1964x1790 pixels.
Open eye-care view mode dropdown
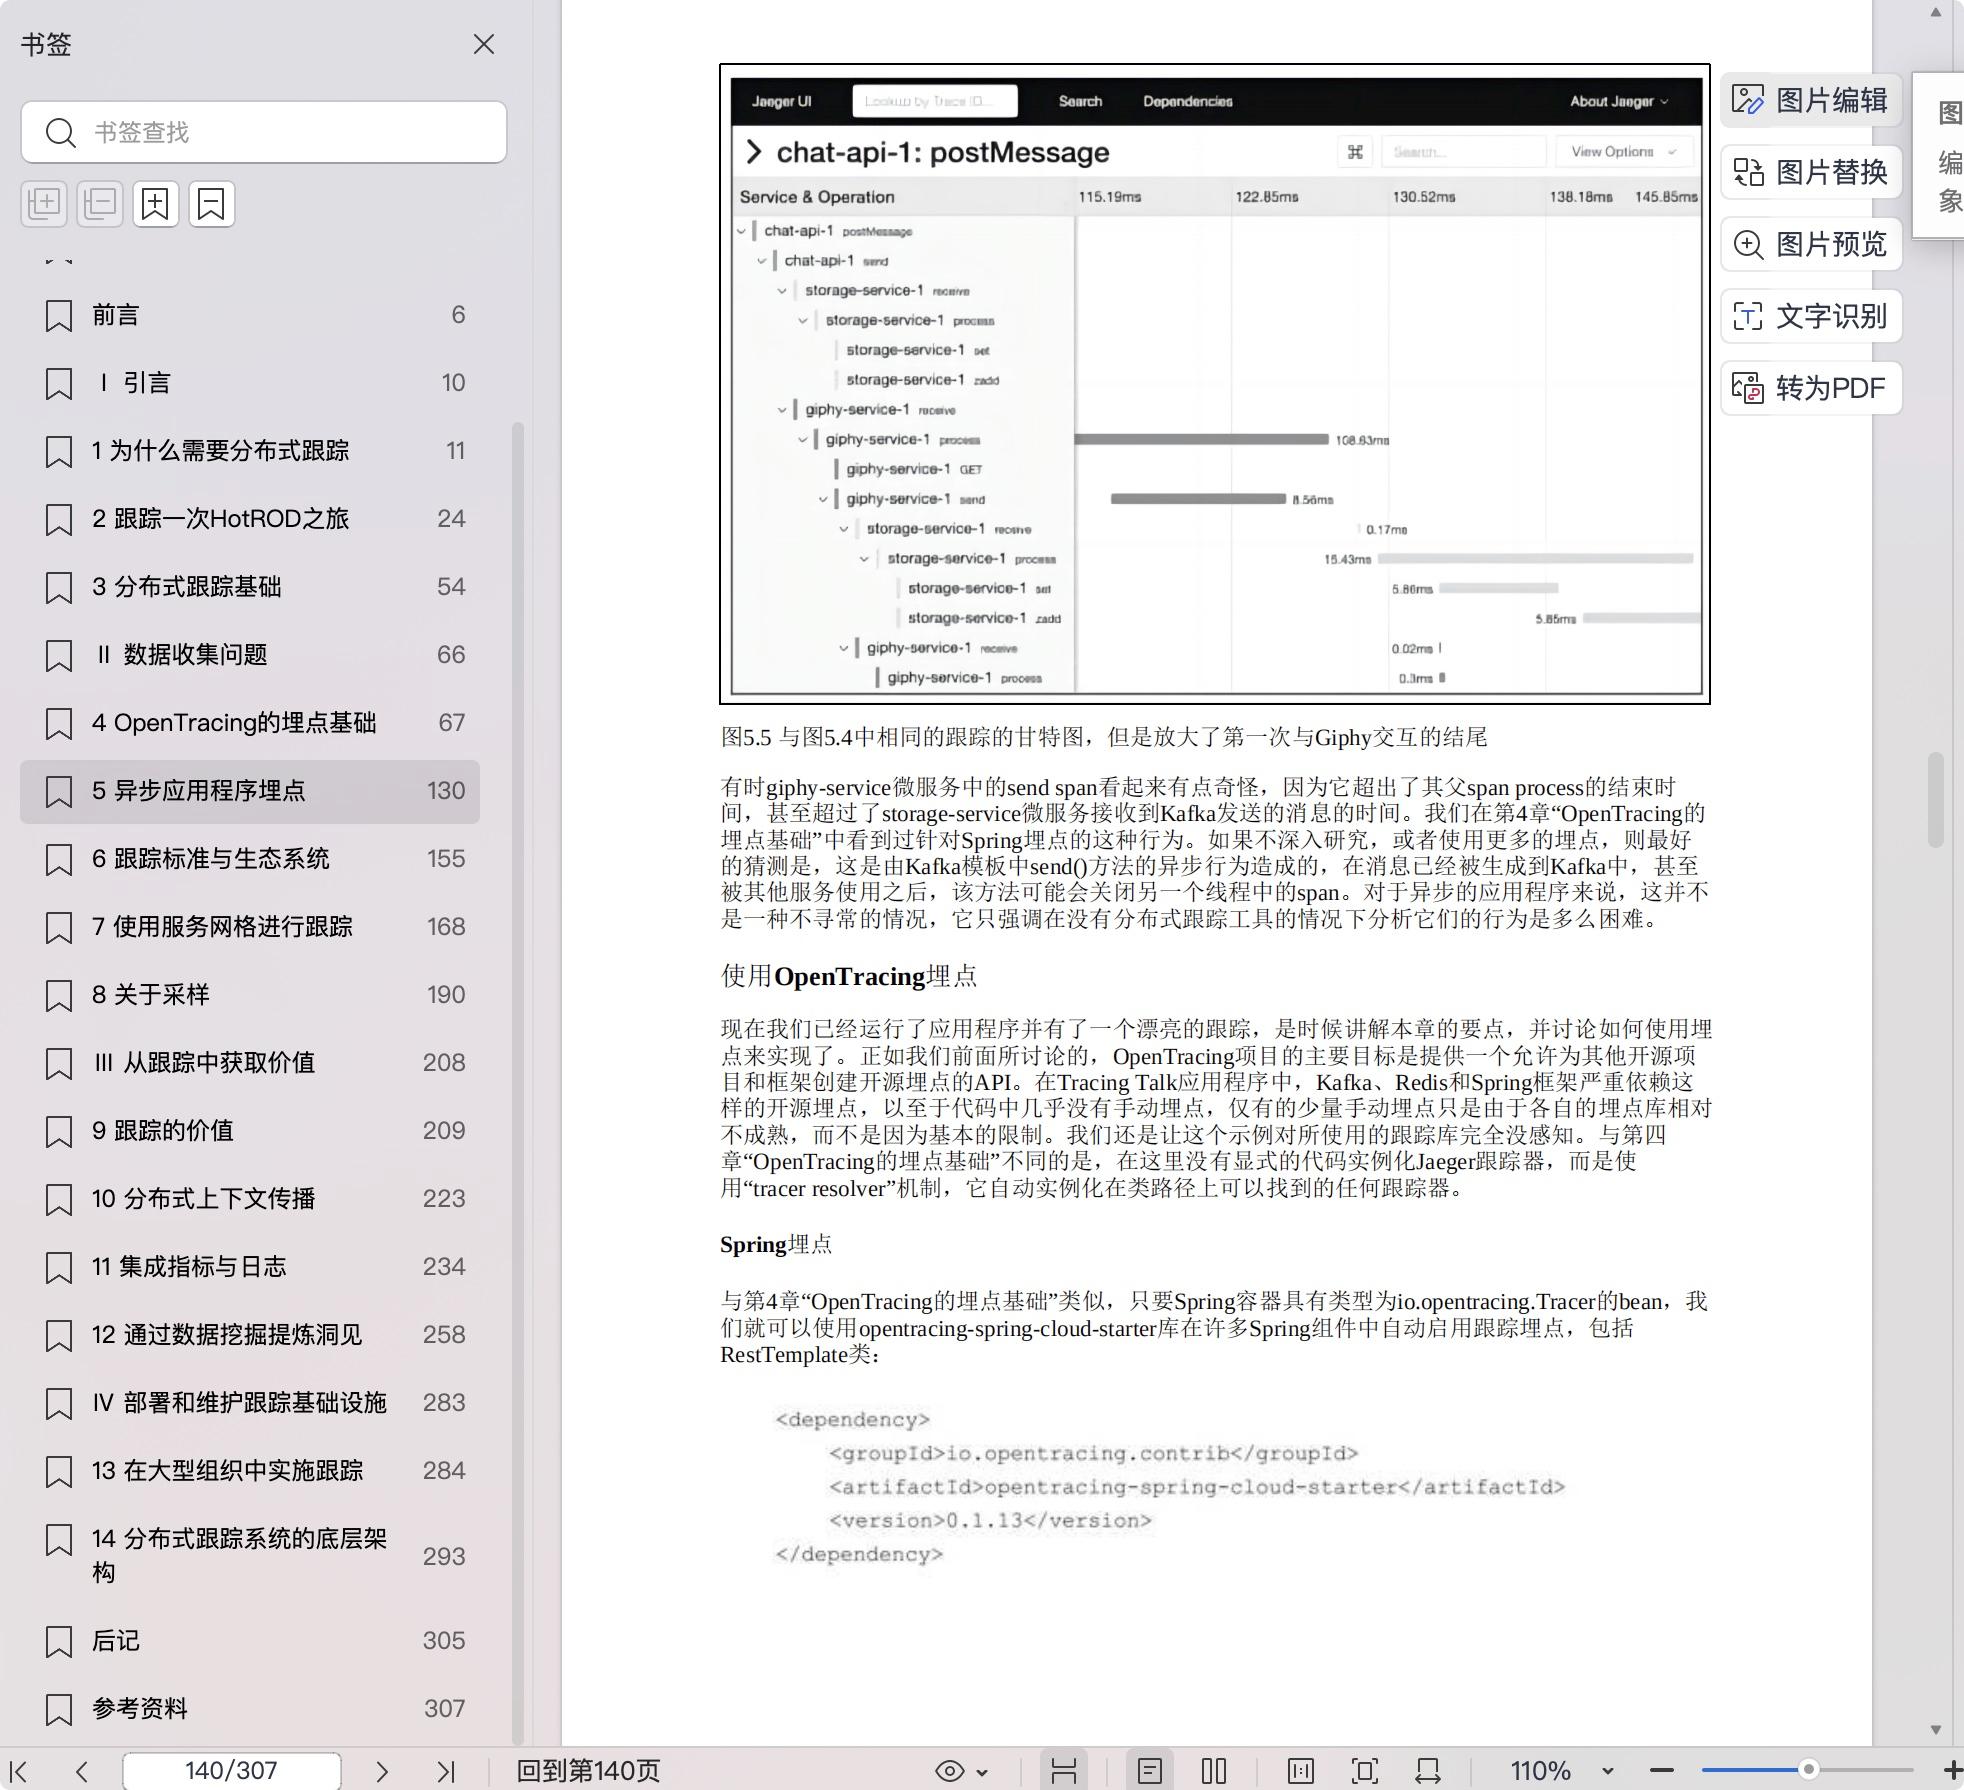[x=962, y=1771]
